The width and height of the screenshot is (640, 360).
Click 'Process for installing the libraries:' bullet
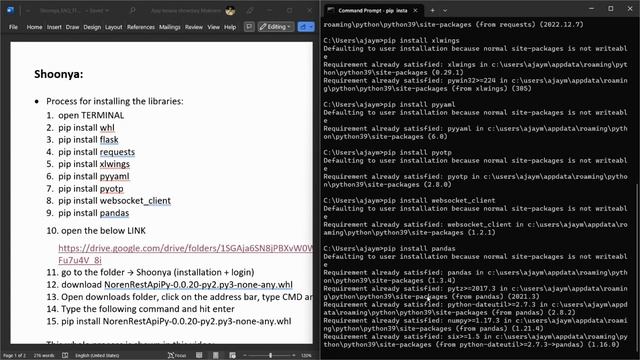pyautogui.click(x=115, y=101)
